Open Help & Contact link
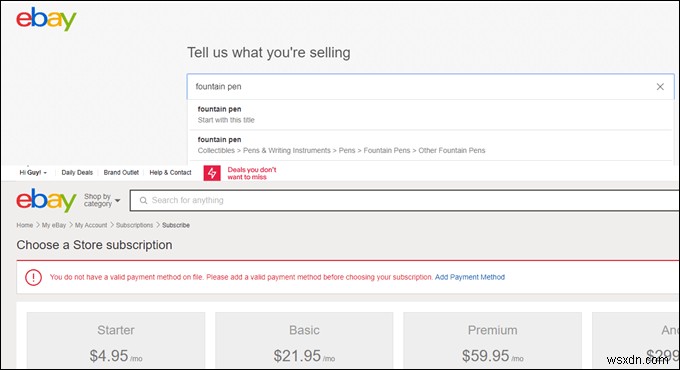 pos(170,173)
